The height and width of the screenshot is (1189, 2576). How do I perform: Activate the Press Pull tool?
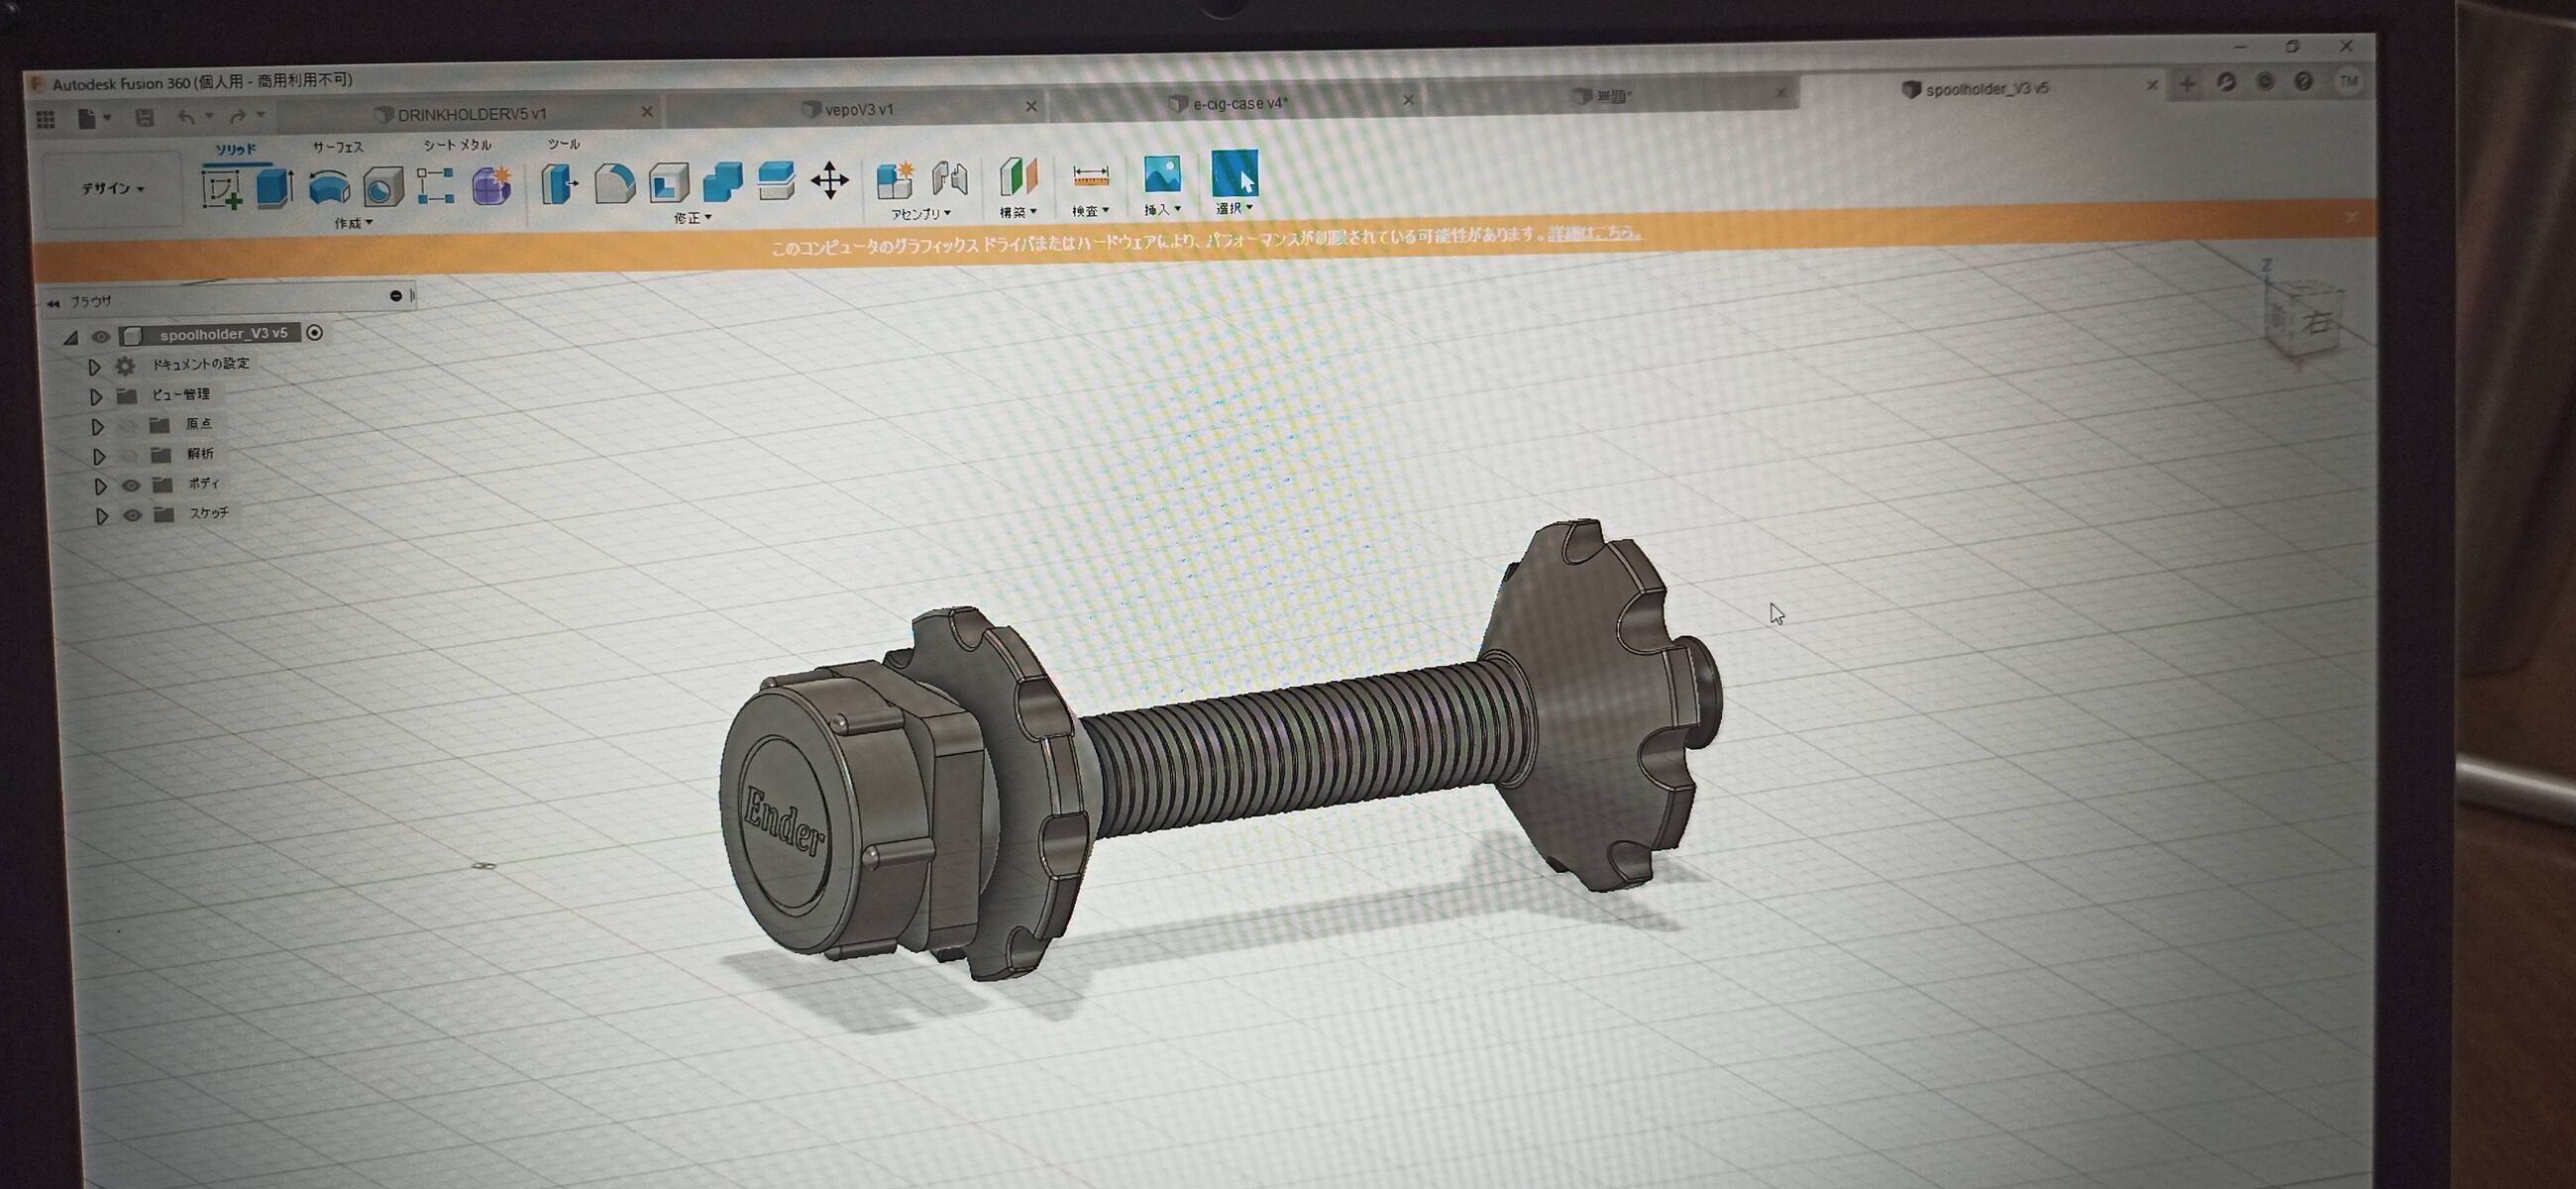point(559,184)
